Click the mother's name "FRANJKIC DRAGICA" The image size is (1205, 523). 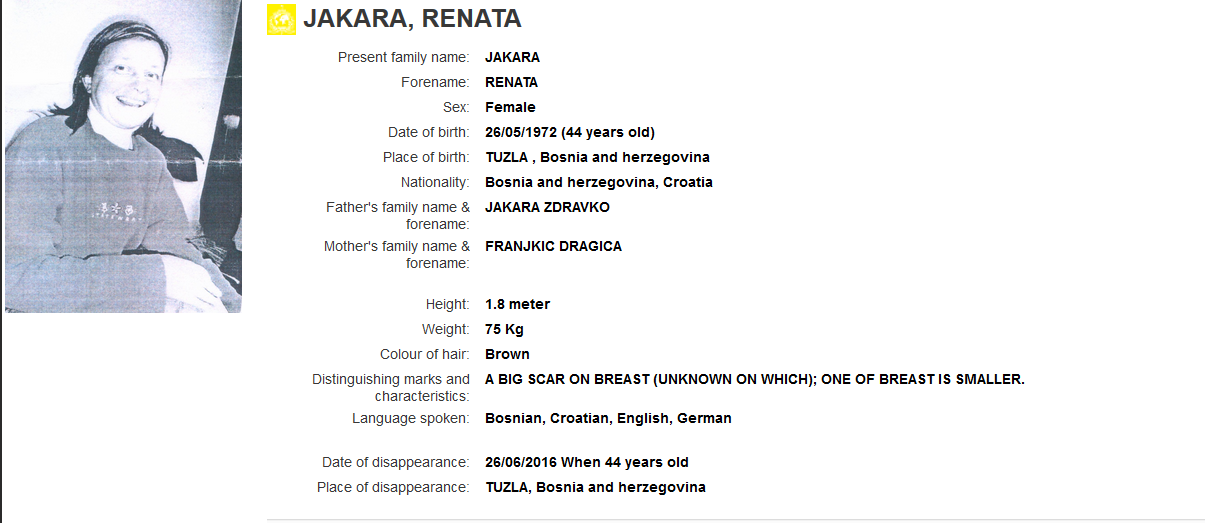point(553,246)
